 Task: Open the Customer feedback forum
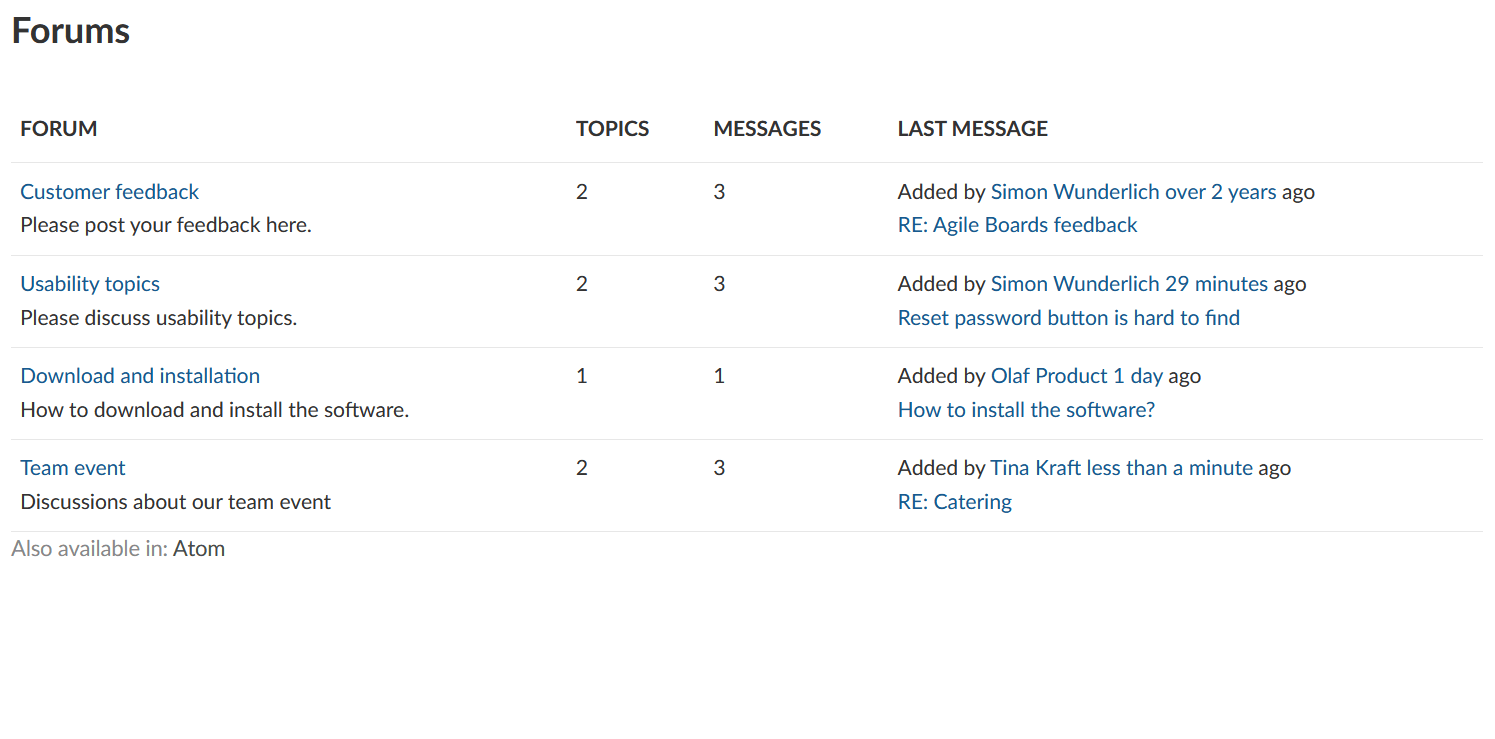coord(109,191)
